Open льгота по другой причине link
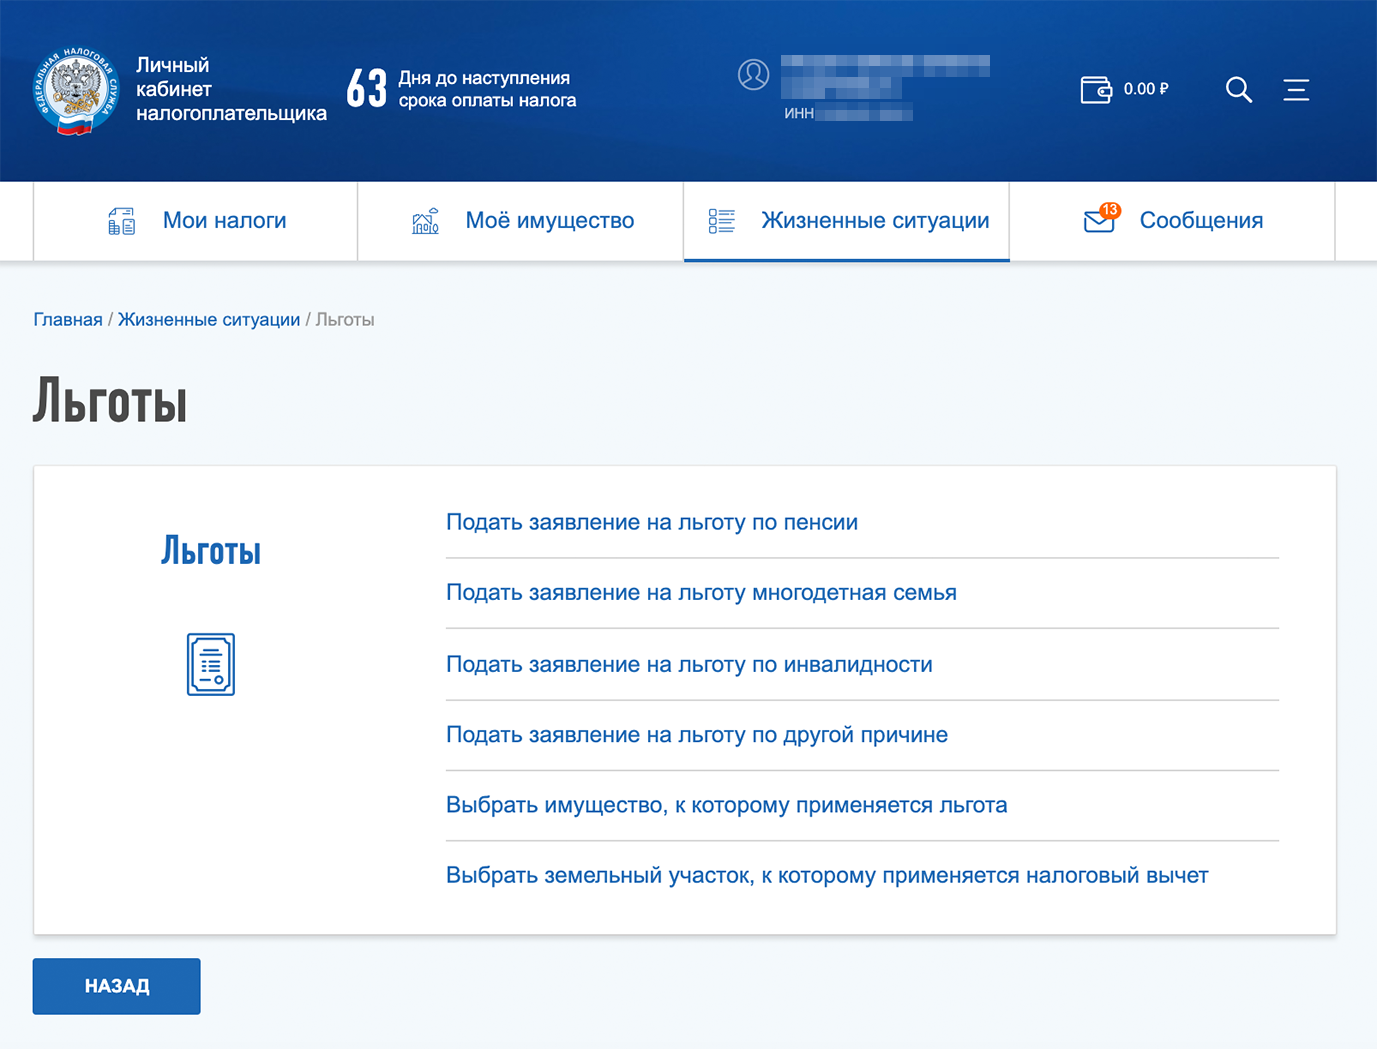 [x=697, y=735]
